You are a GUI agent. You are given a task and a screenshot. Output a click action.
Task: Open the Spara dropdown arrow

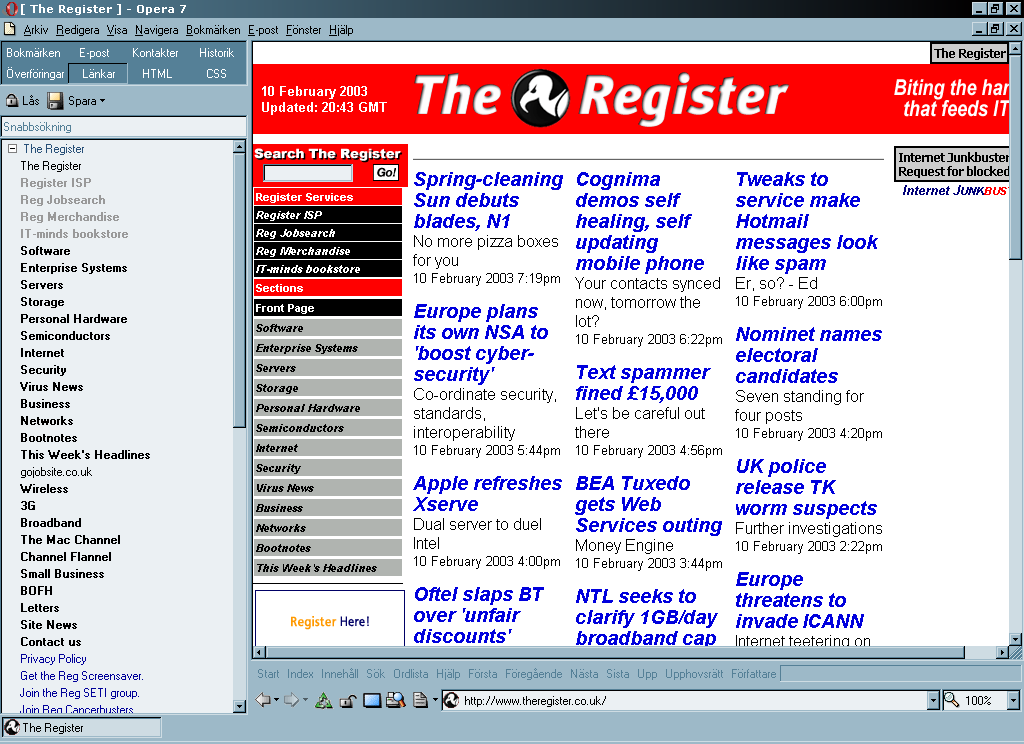pyautogui.click(x=102, y=101)
